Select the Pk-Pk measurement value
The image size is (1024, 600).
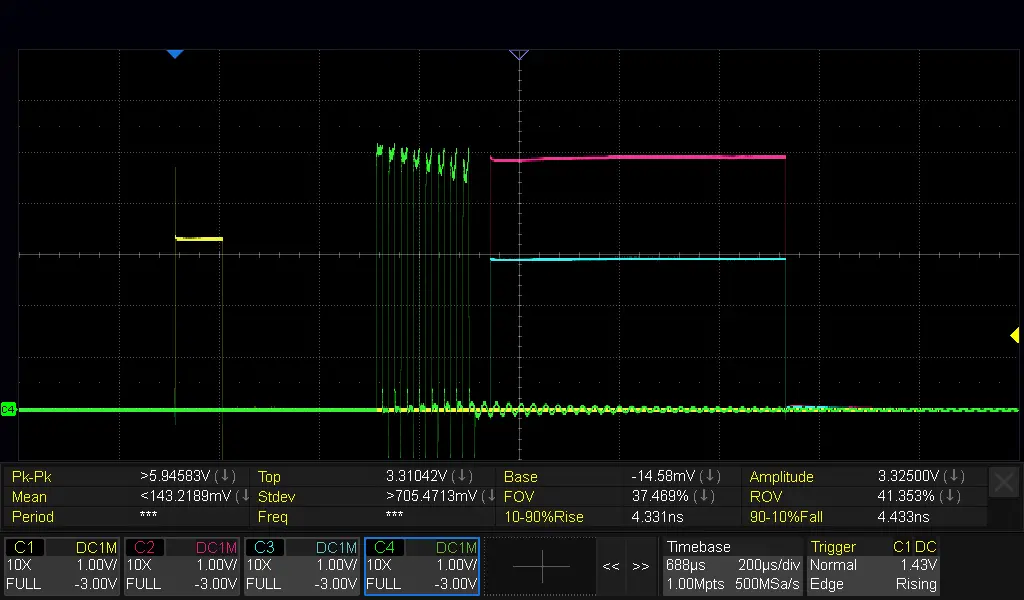[187, 476]
